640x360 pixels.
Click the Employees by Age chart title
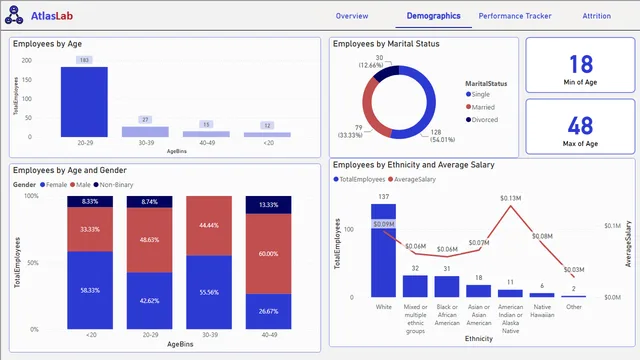[x=47, y=44]
